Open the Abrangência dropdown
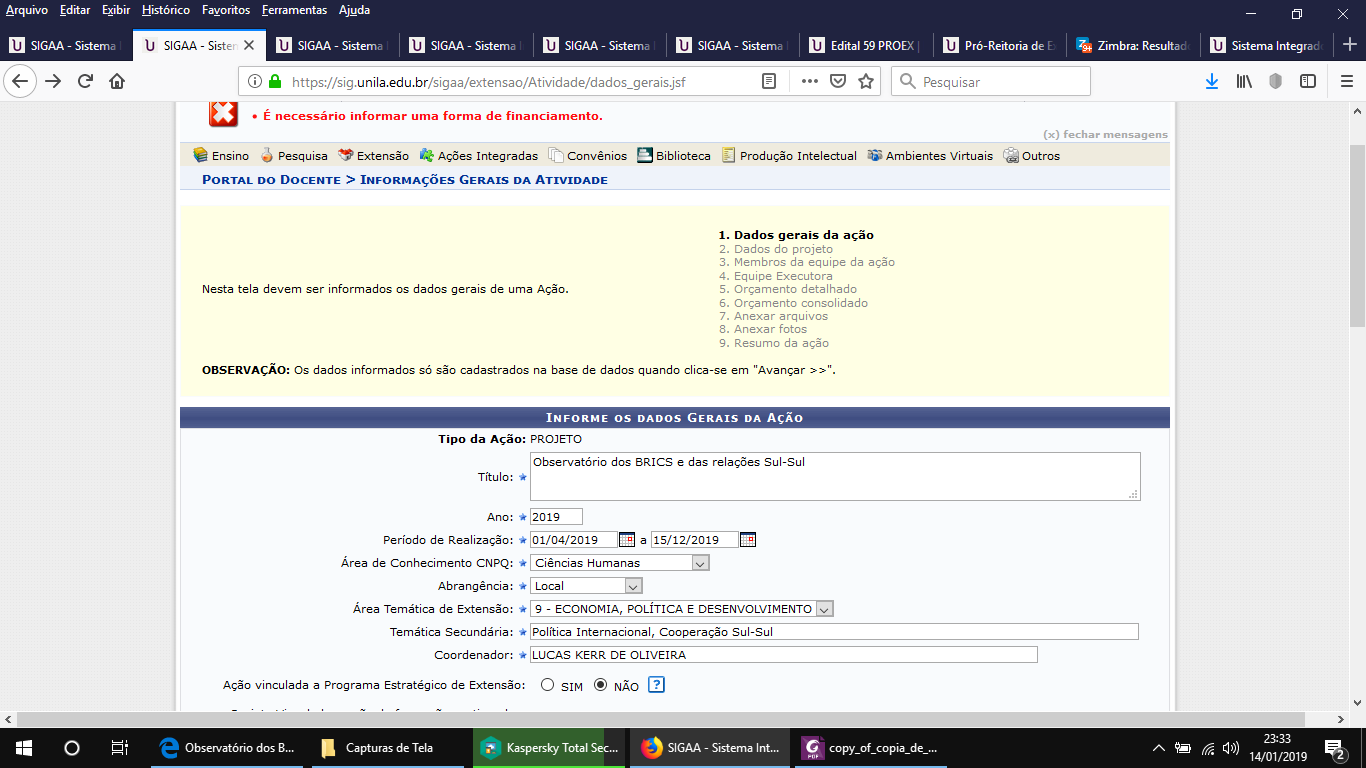1366x768 pixels. [632, 586]
